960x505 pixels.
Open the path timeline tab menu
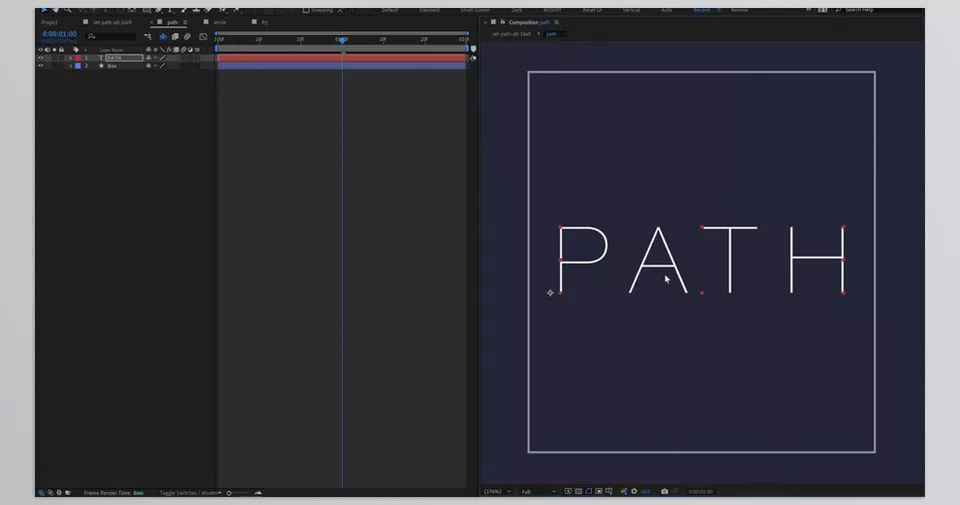[x=185, y=22]
